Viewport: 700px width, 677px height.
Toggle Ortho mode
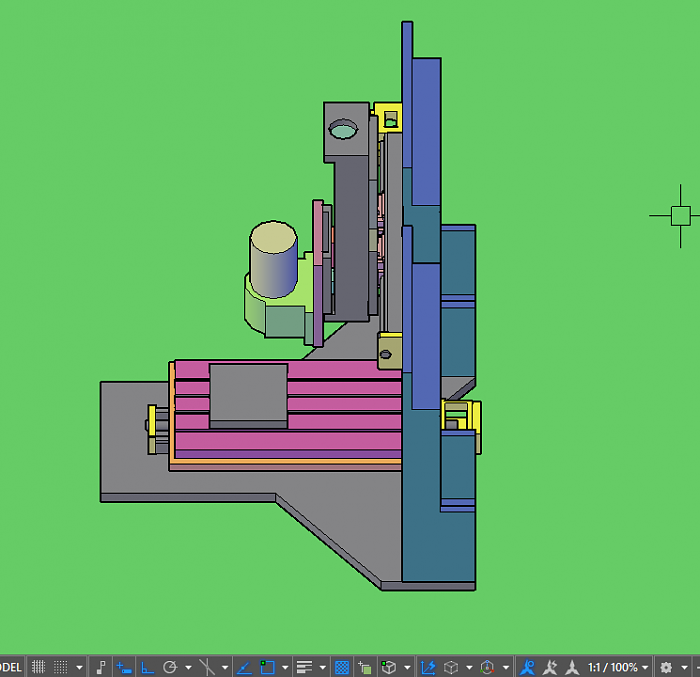(147, 667)
